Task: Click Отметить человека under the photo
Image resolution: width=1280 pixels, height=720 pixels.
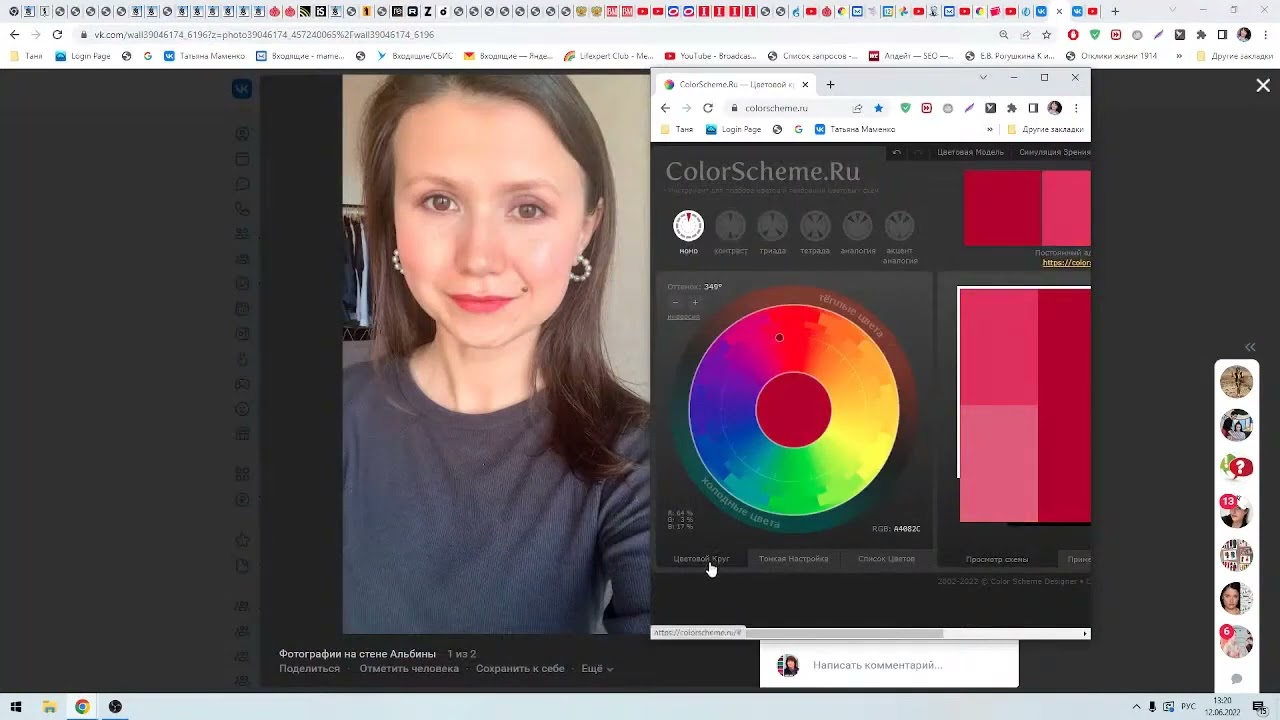Action: pos(409,668)
